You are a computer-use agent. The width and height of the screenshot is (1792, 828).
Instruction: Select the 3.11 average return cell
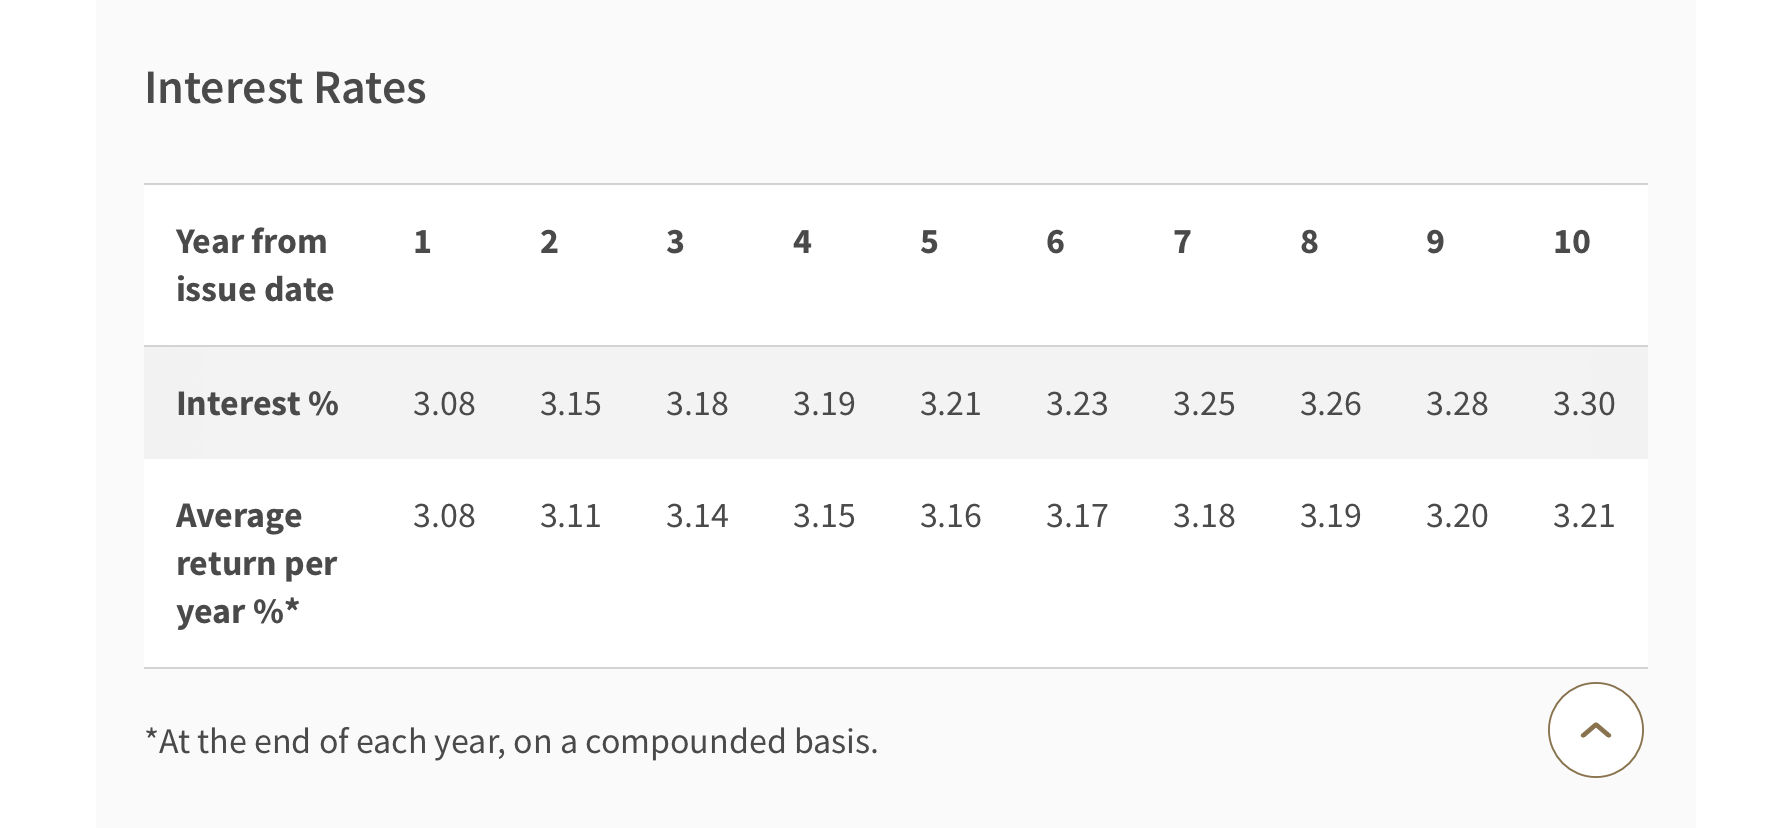[x=570, y=516]
